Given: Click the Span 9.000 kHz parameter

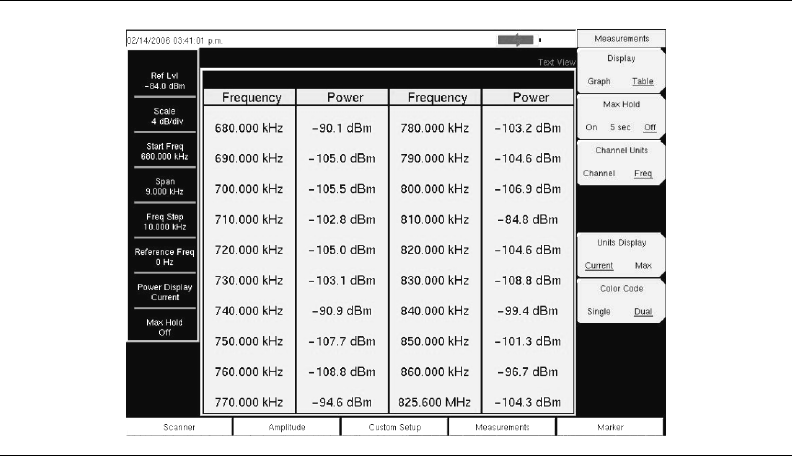Looking at the screenshot, I should click(165, 186).
